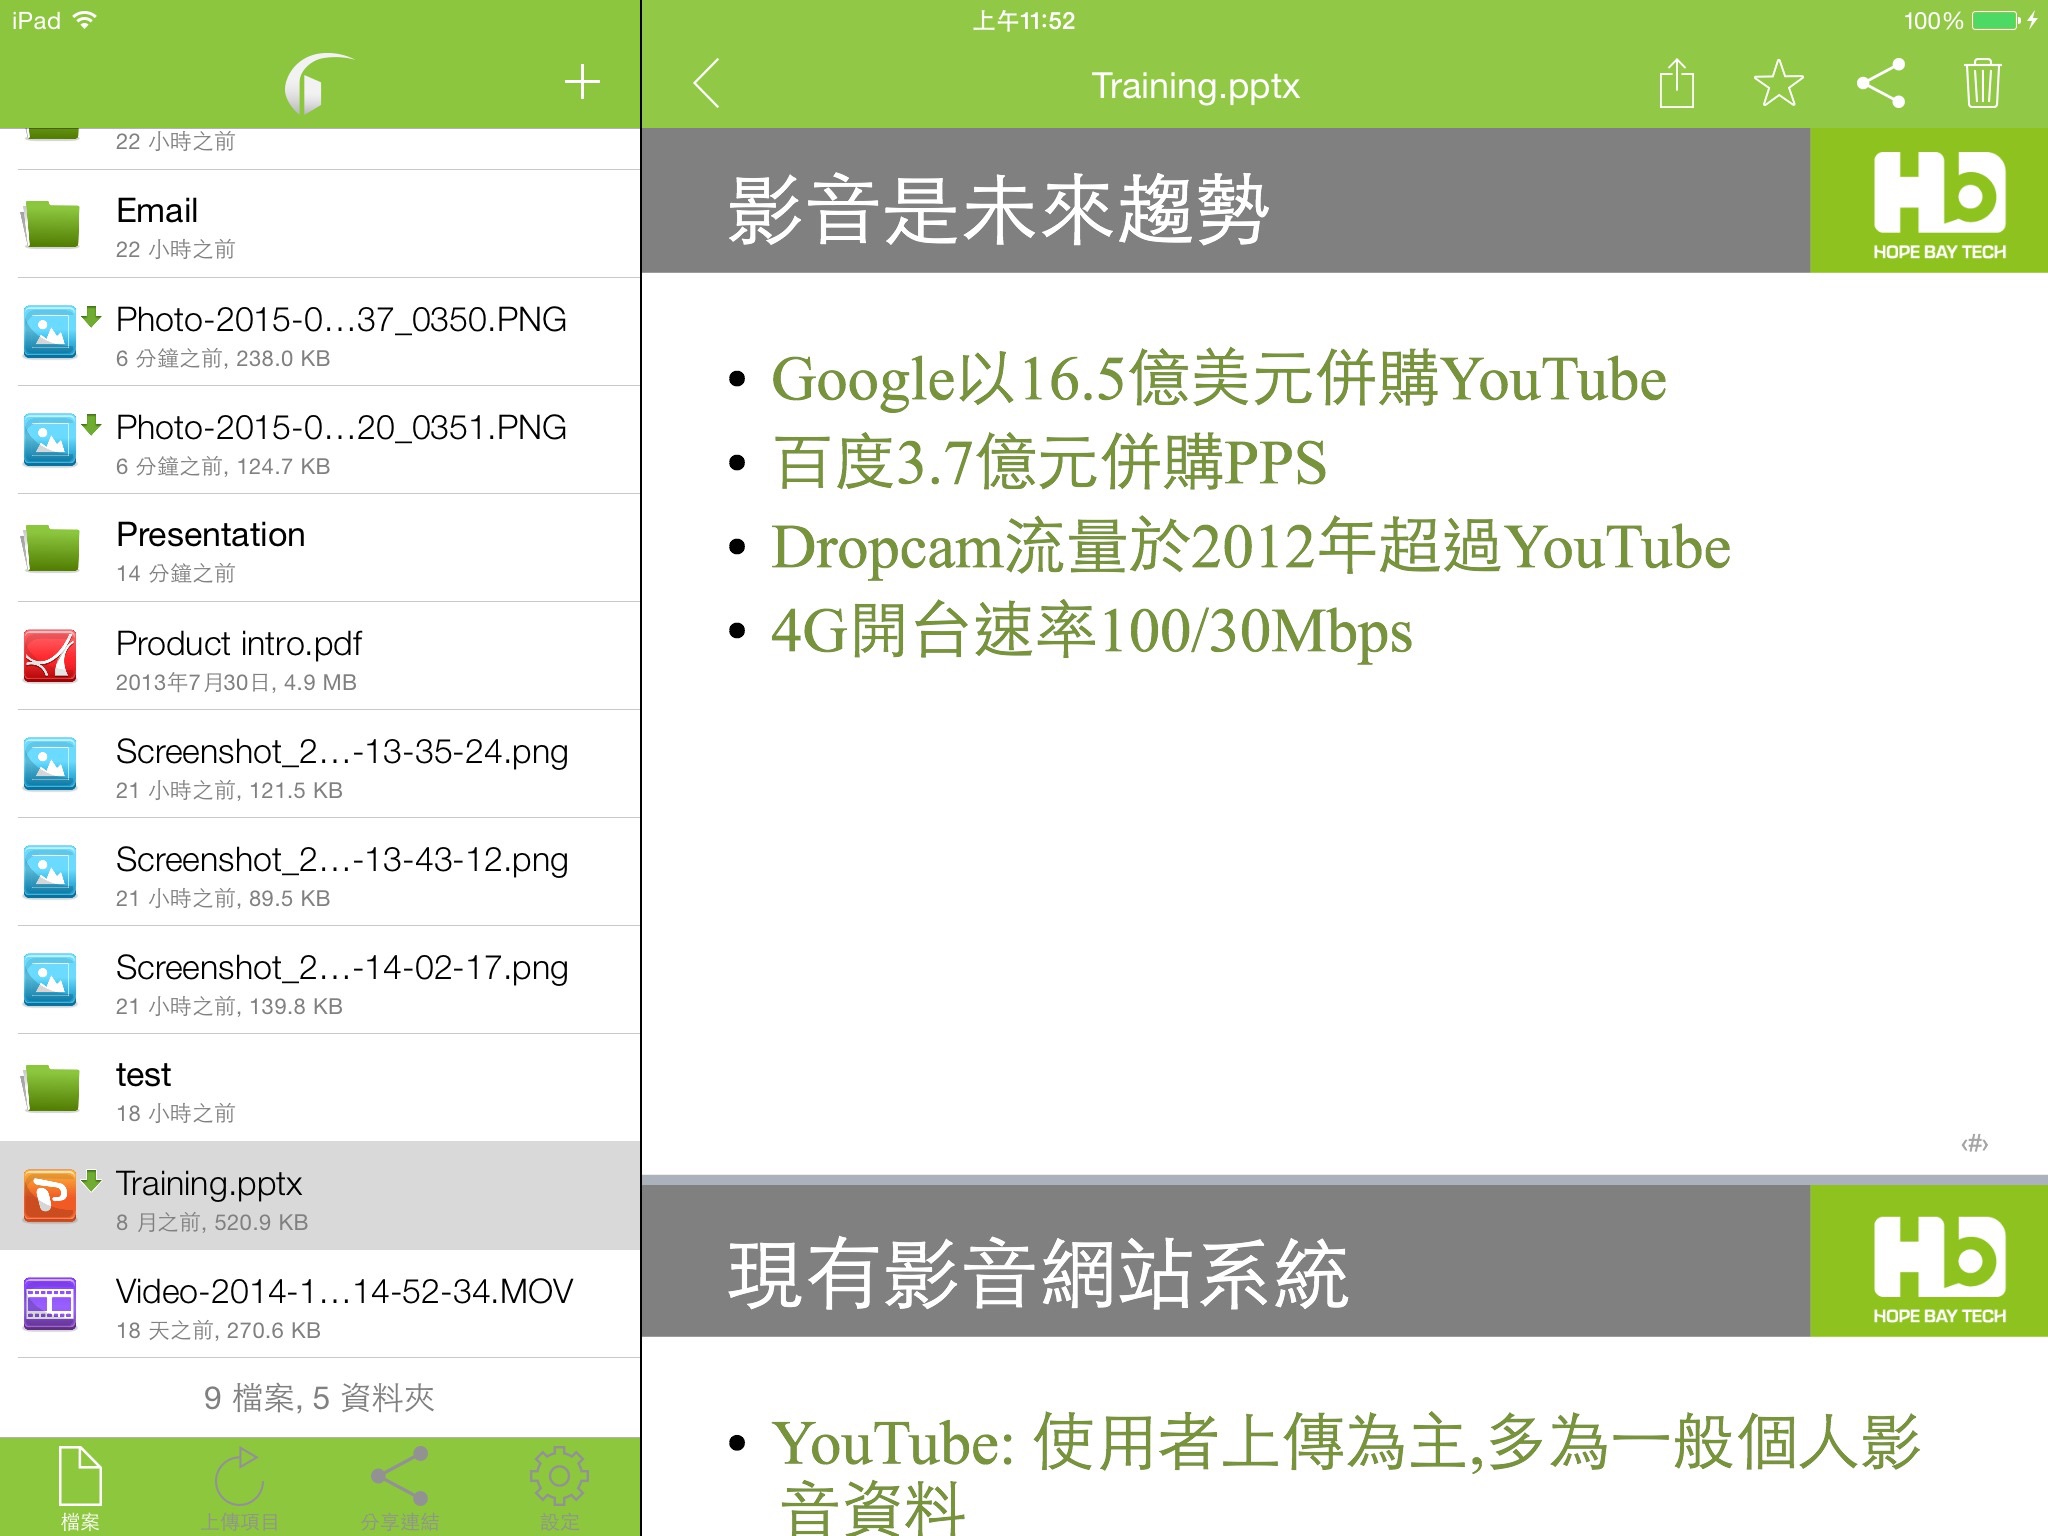
Task: Open the test folder row
Action: 320,1088
